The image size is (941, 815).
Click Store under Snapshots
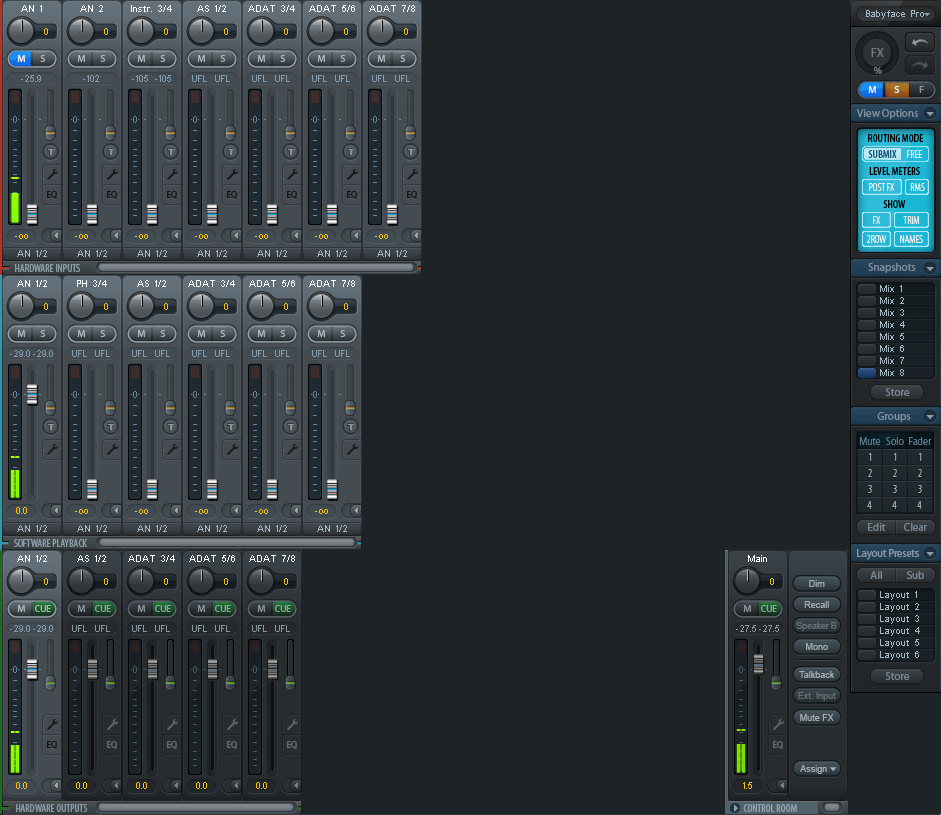coord(897,392)
